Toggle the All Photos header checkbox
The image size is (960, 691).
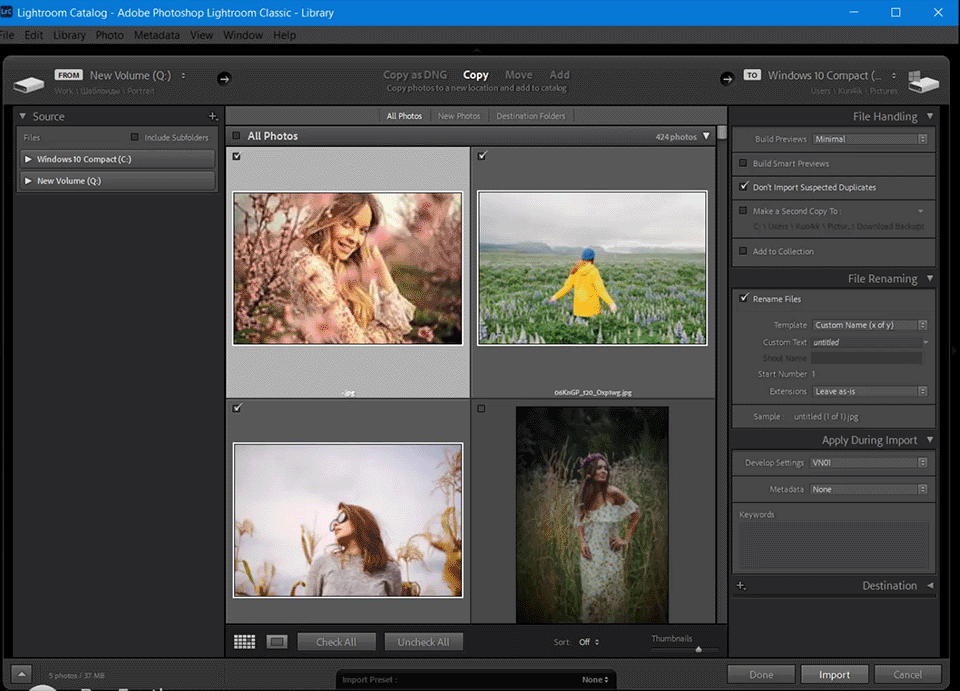pyautogui.click(x=236, y=136)
